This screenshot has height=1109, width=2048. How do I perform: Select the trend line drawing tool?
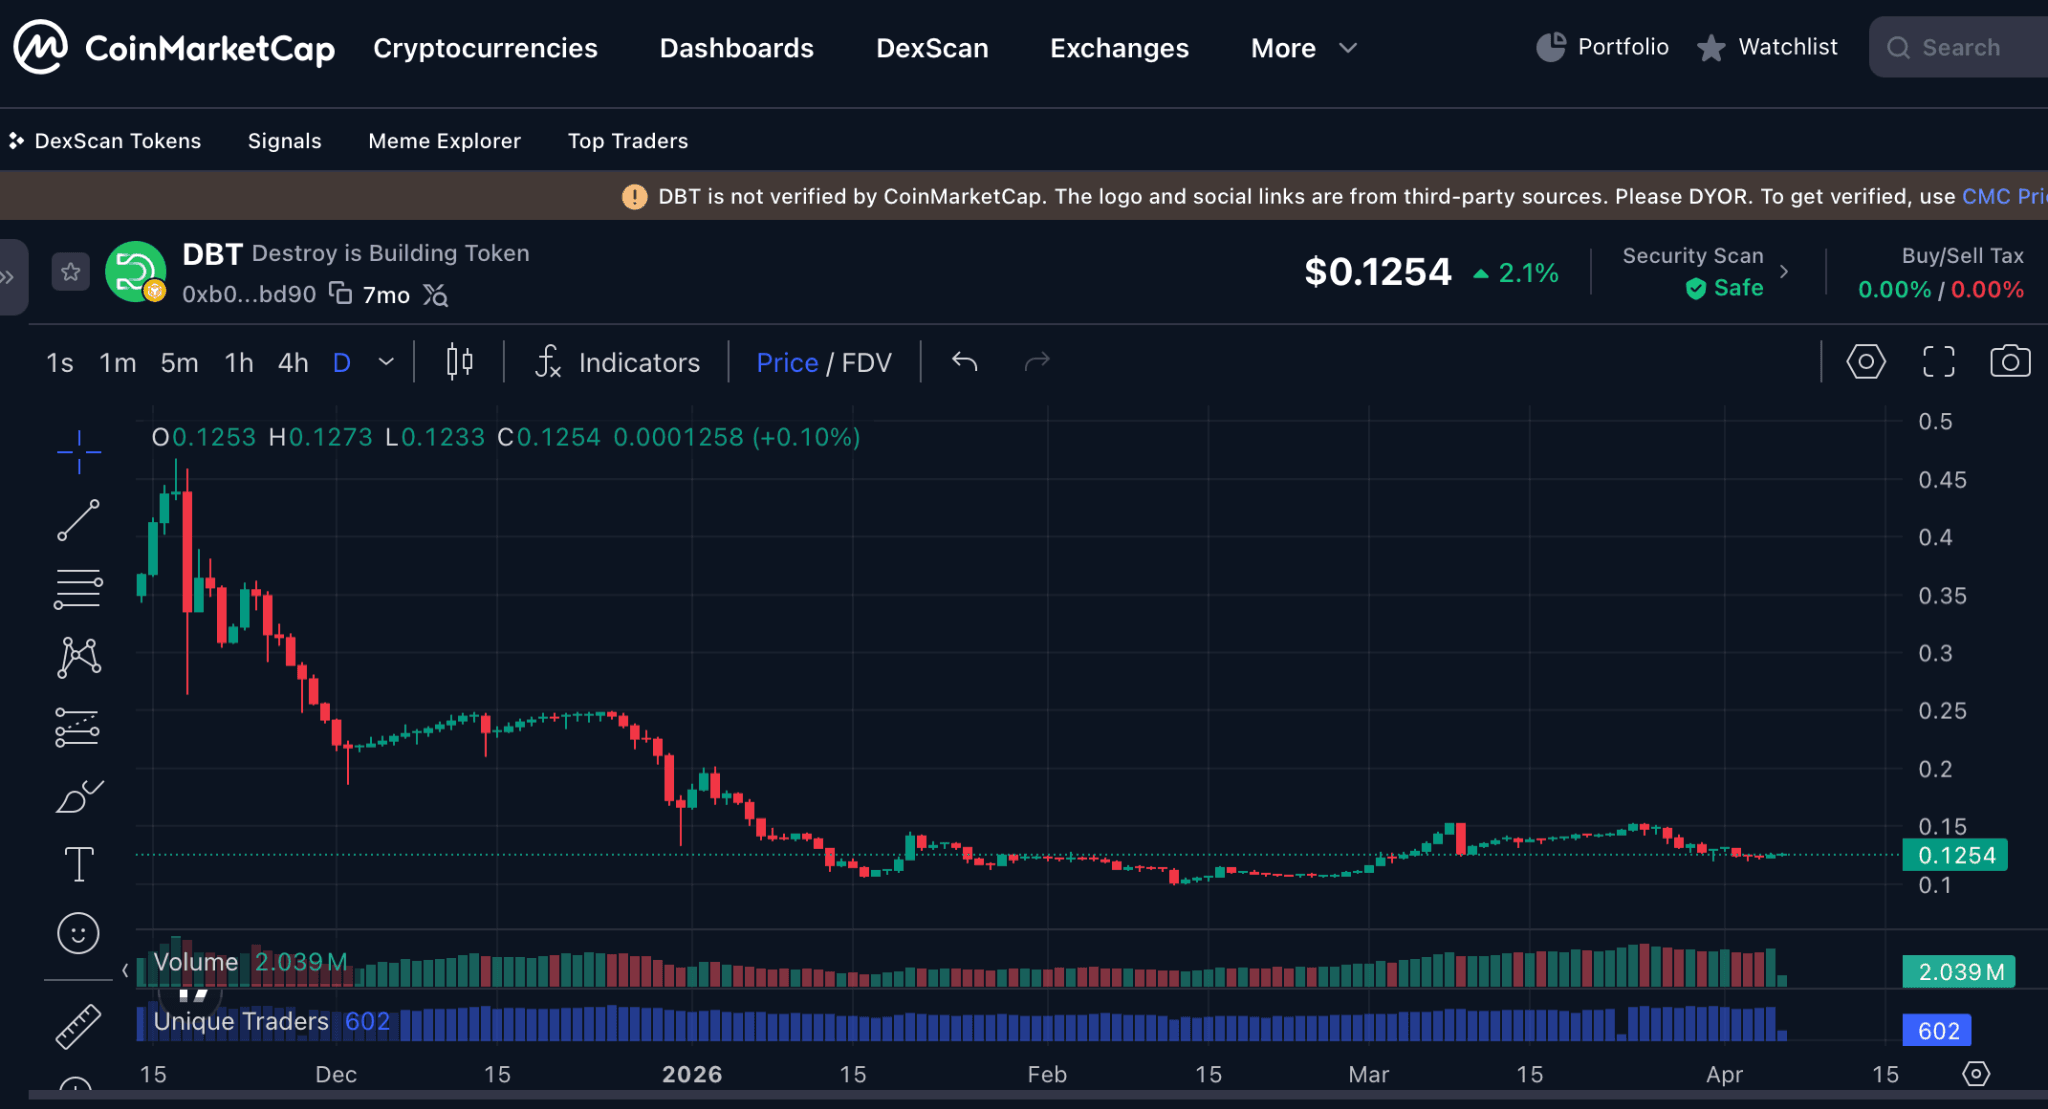pos(78,521)
